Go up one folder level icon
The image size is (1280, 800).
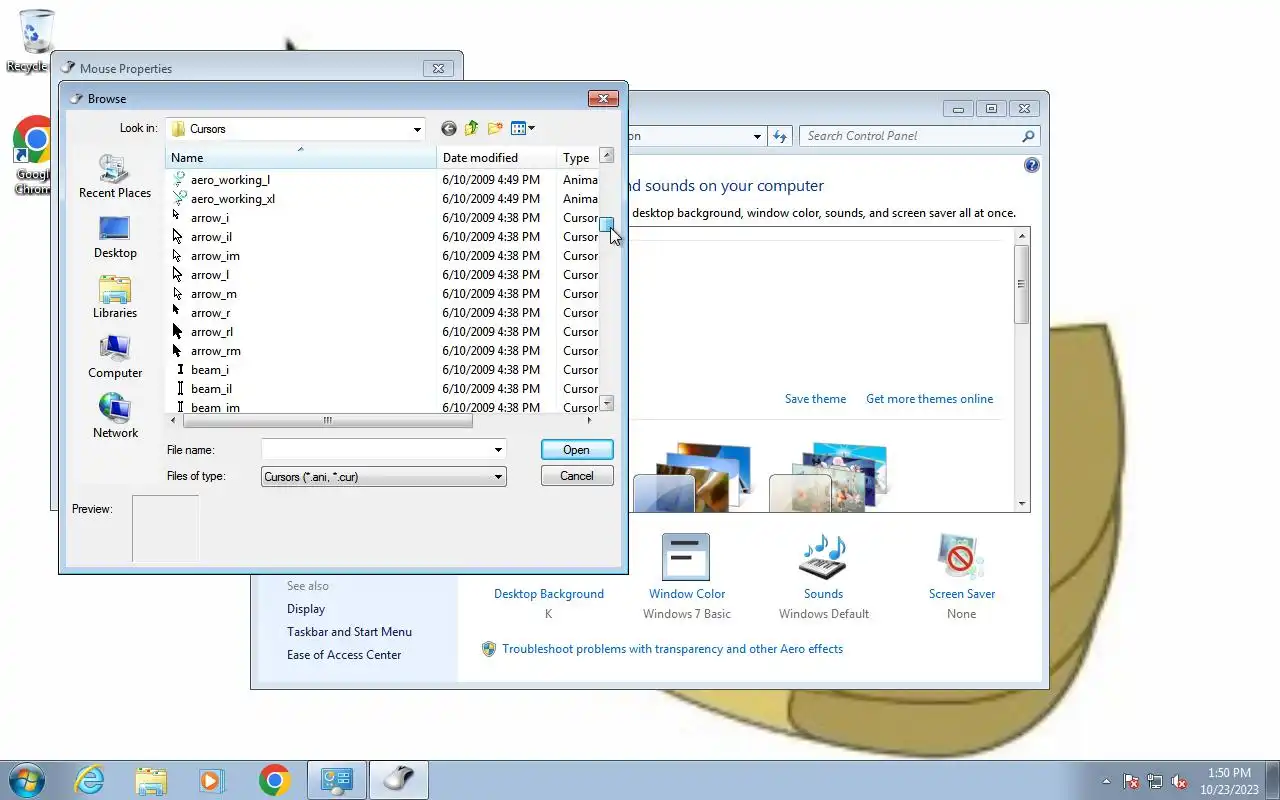click(x=471, y=128)
